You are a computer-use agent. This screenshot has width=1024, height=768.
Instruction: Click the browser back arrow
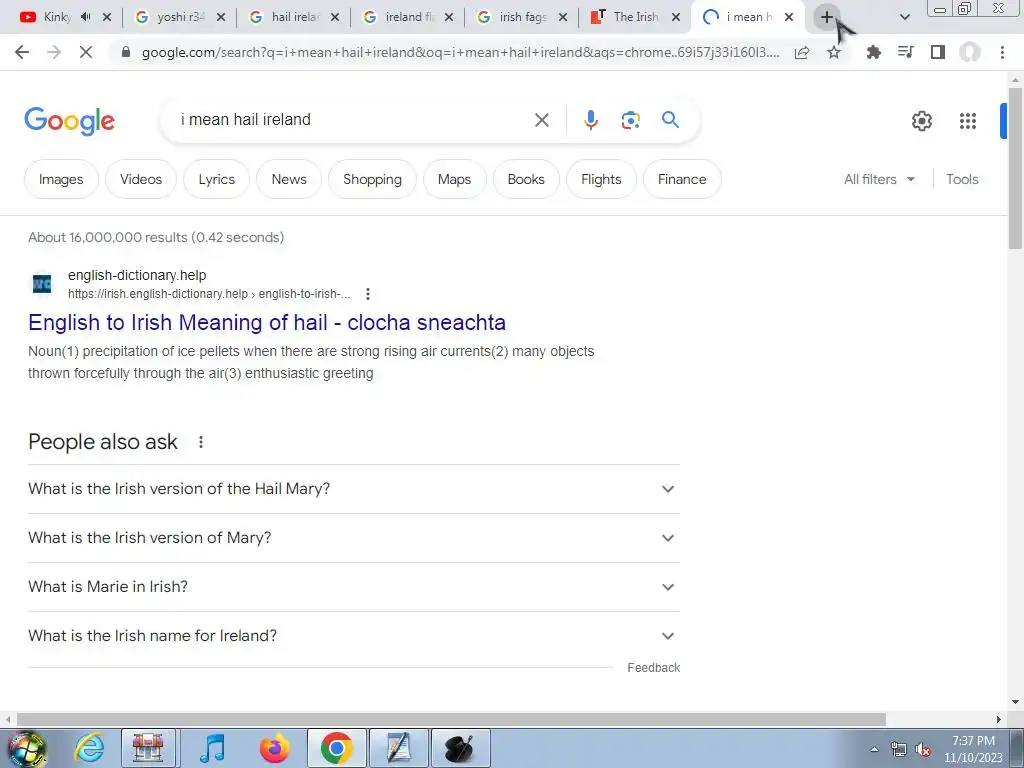click(22, 52)
